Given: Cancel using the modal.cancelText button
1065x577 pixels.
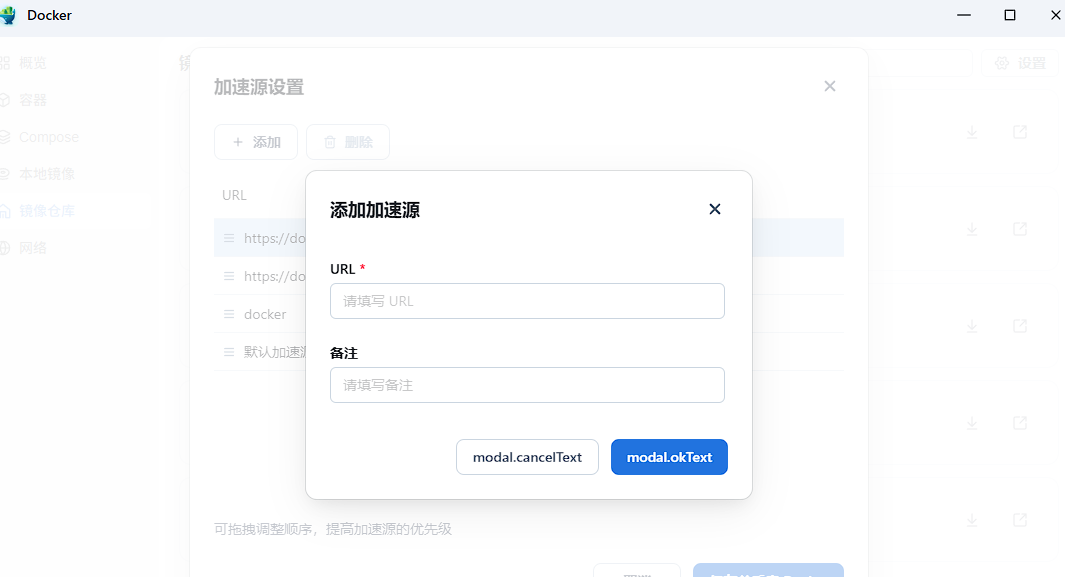Looking at the screenshot, I should click(x=527, y=457).
